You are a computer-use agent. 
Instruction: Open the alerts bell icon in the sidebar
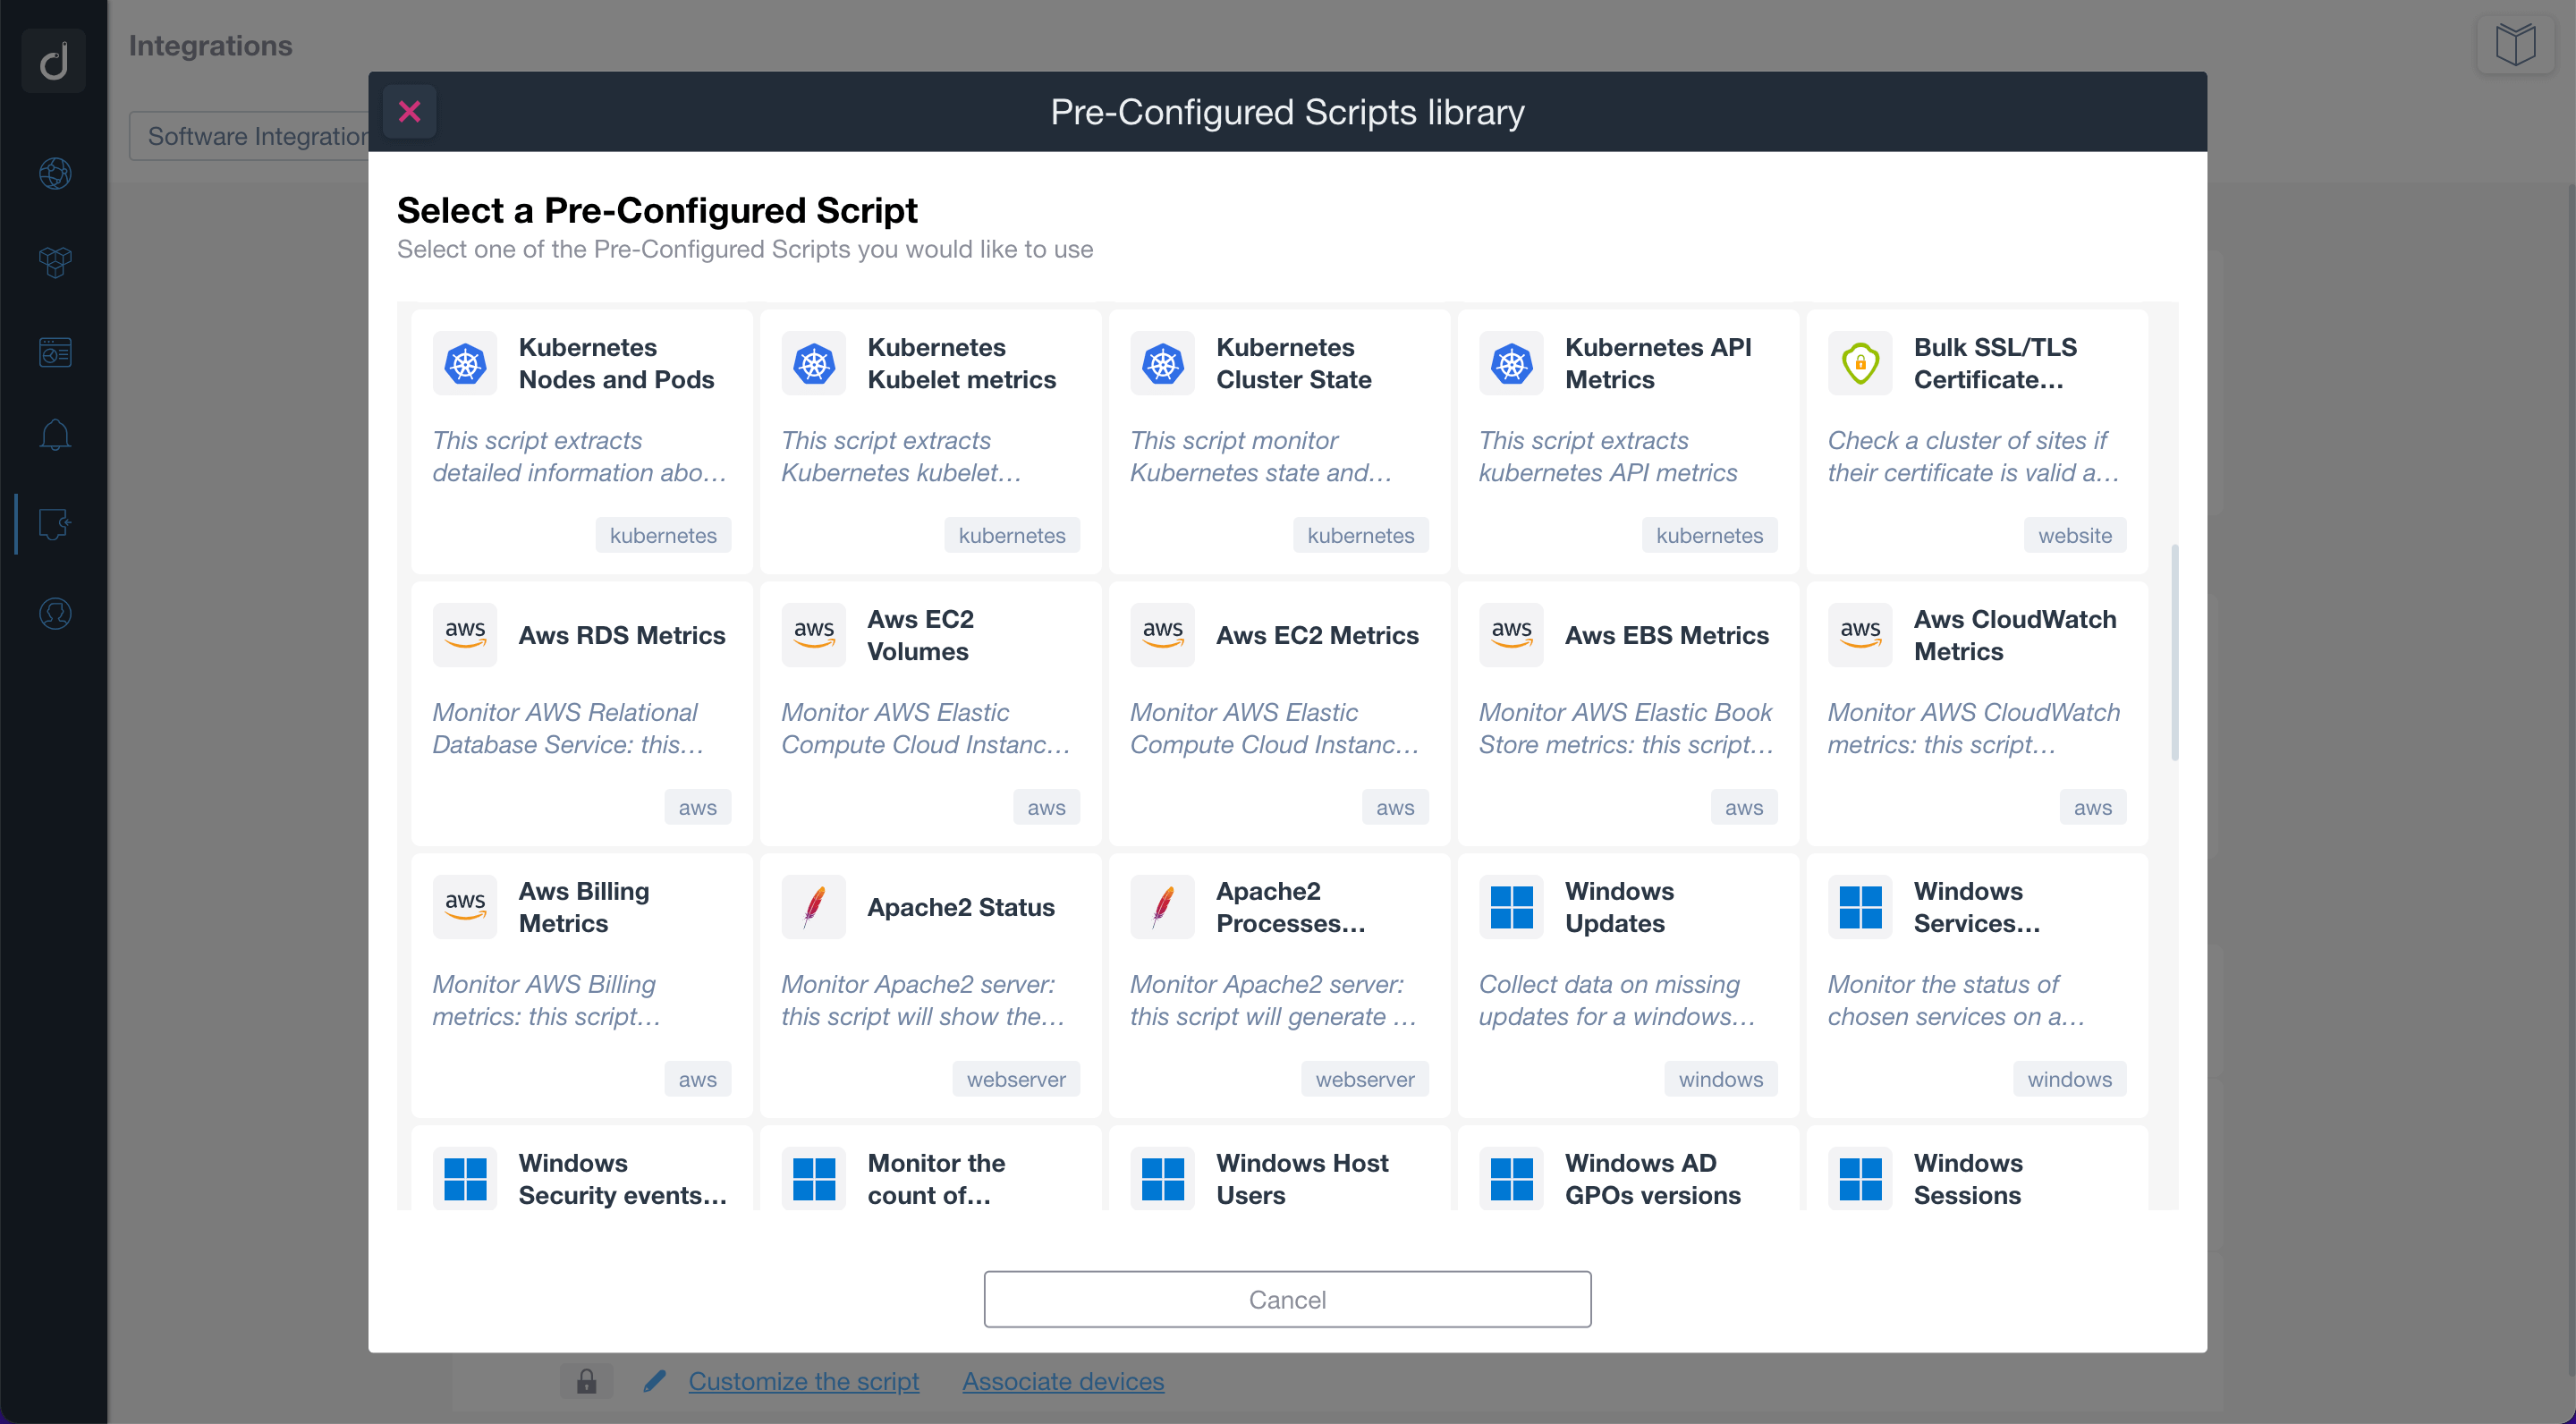(55, 435)
